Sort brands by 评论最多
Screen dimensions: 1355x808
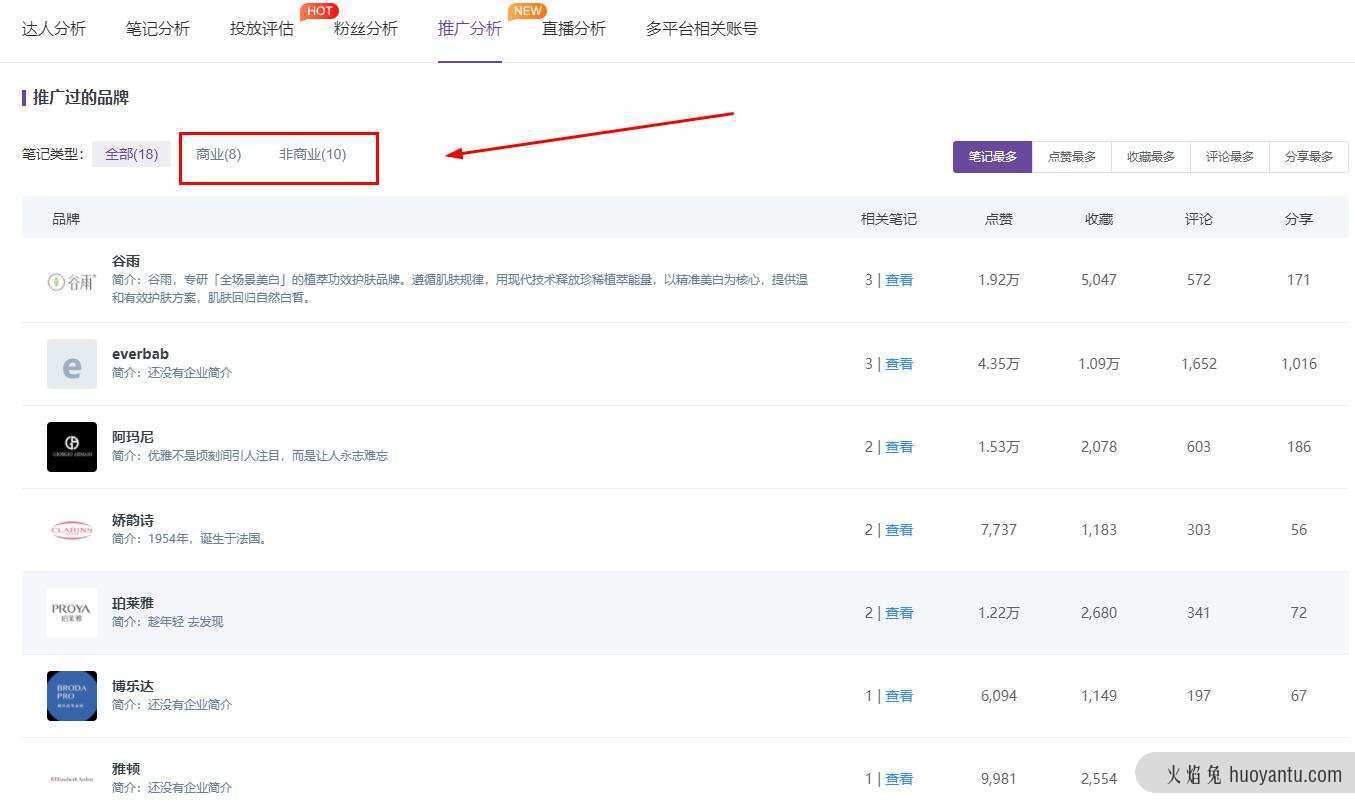tap(1230, 157)
